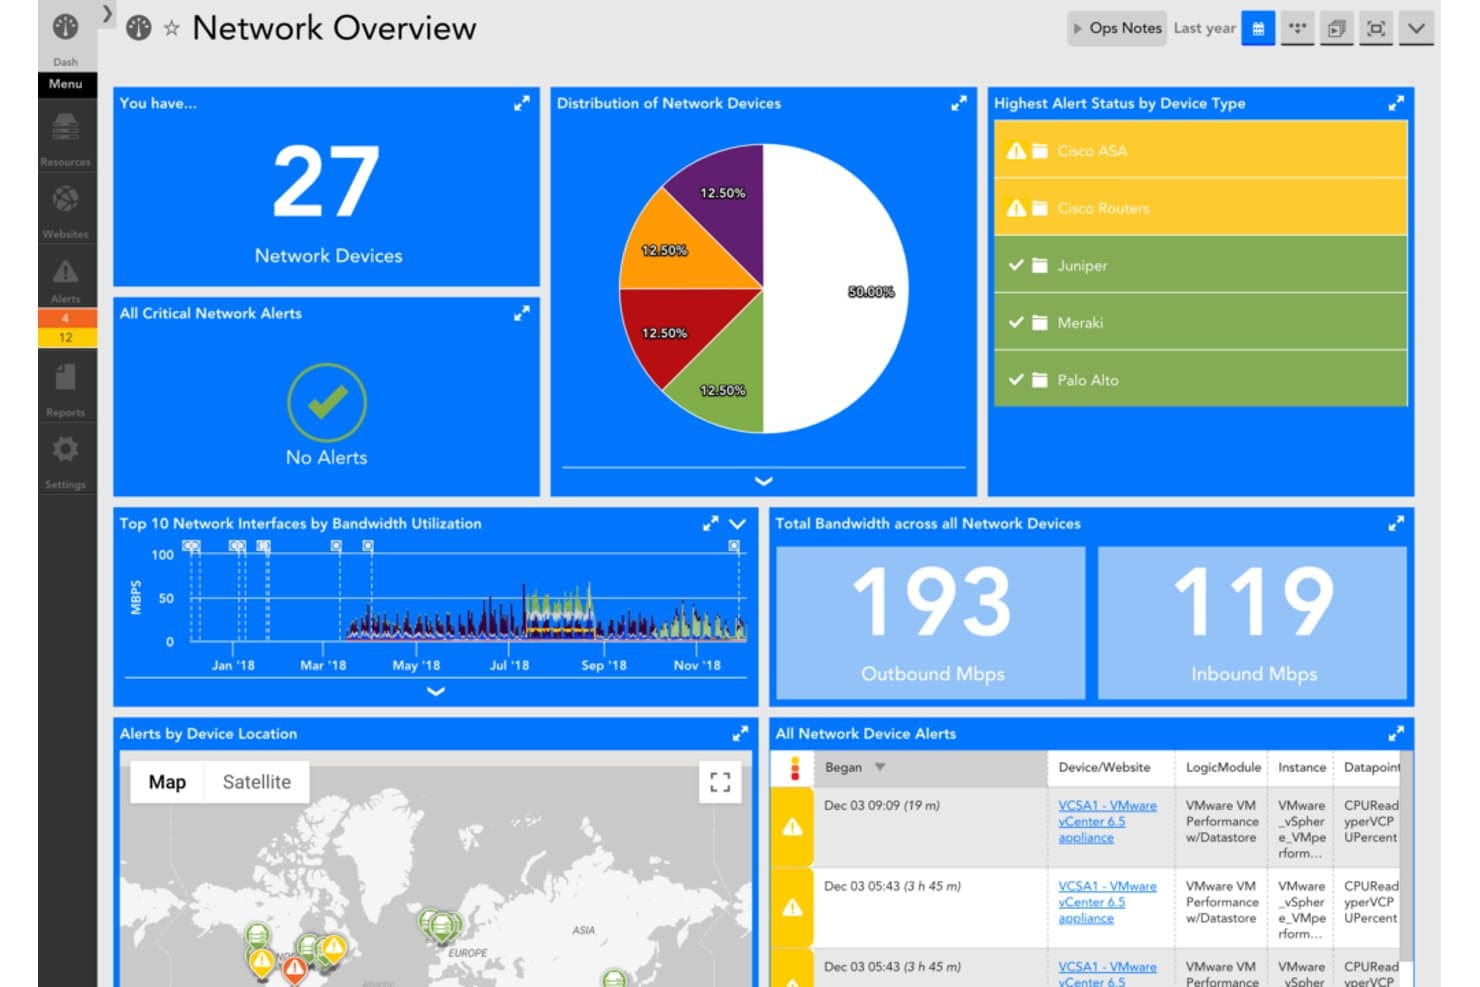Screen dimensions: 1480x987
Task: Open Resources in the sidebar
Action: pos(66,137)
